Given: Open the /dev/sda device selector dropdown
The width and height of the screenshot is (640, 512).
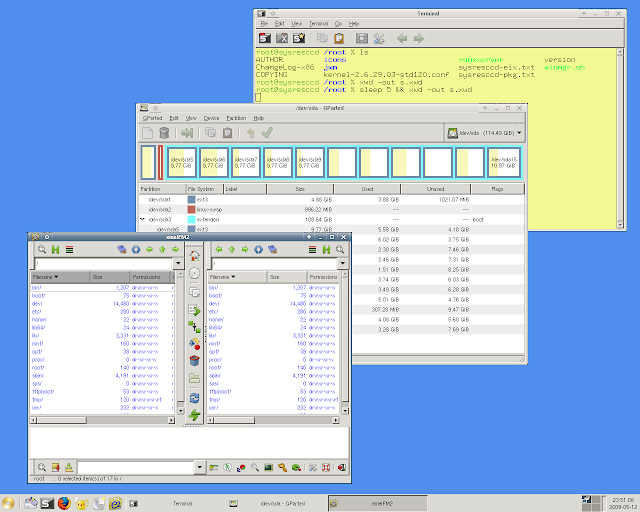Looking at the screenshot, I should (x=484, y=133).
